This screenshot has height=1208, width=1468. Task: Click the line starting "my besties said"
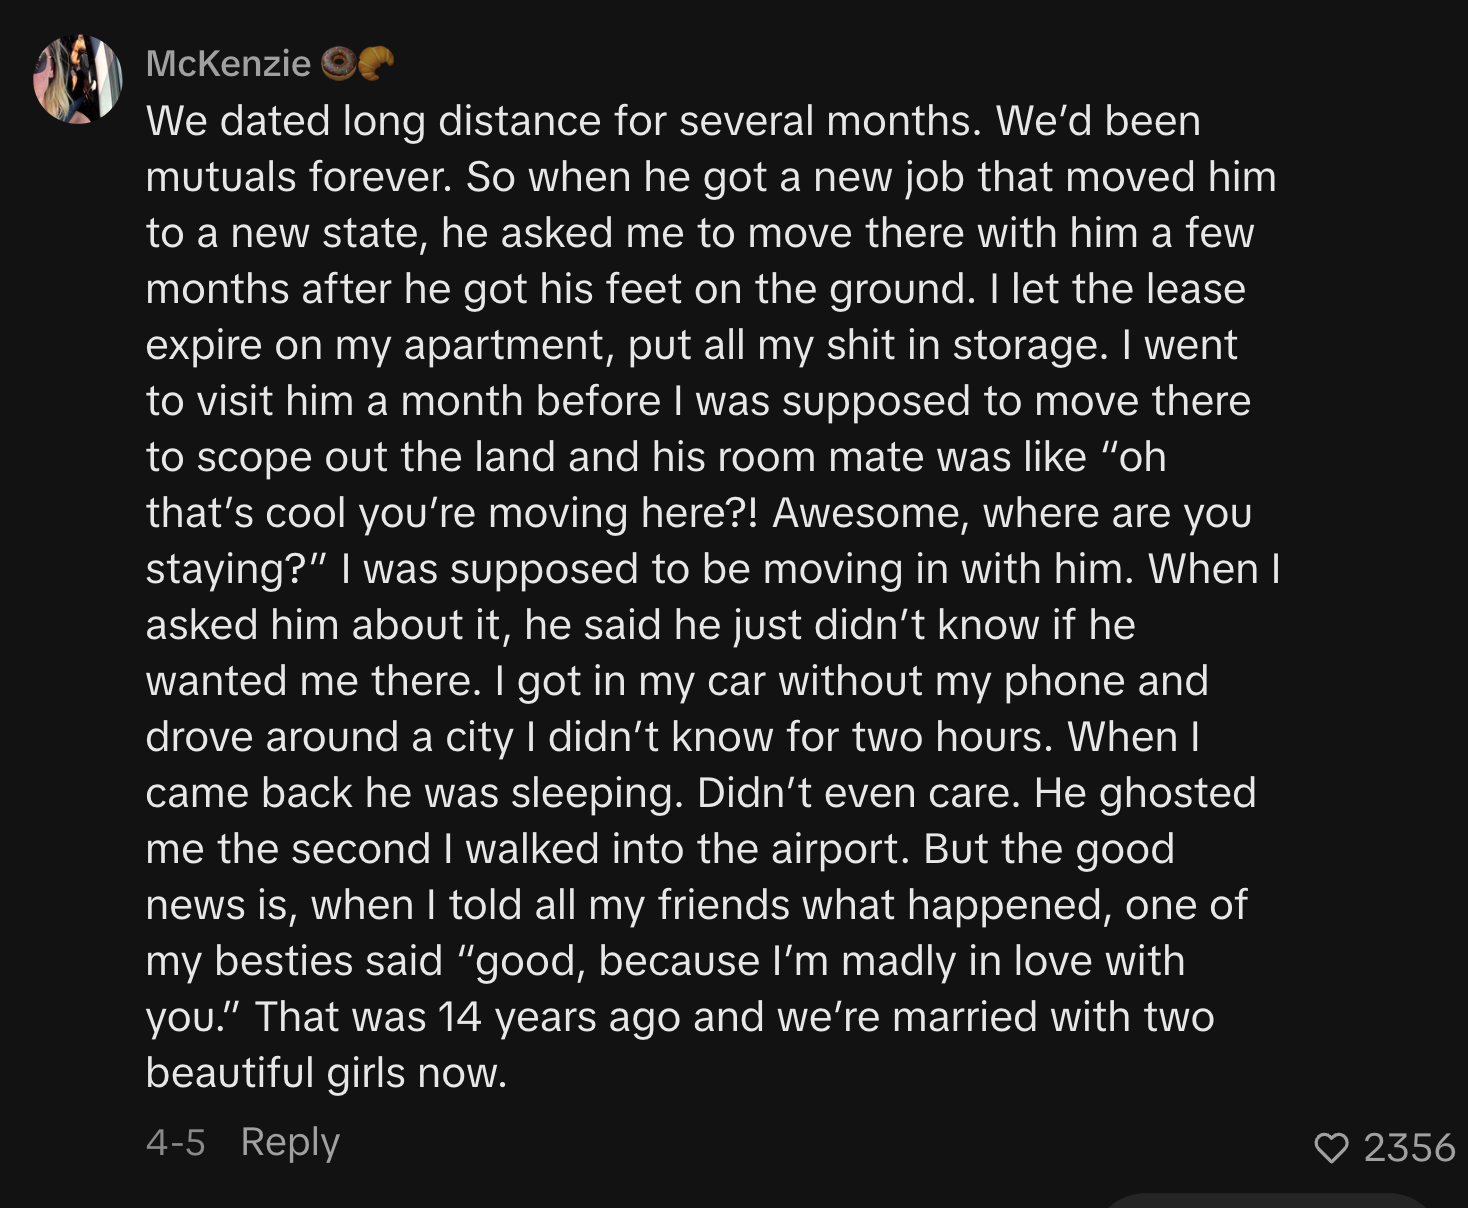coord(665,961)
